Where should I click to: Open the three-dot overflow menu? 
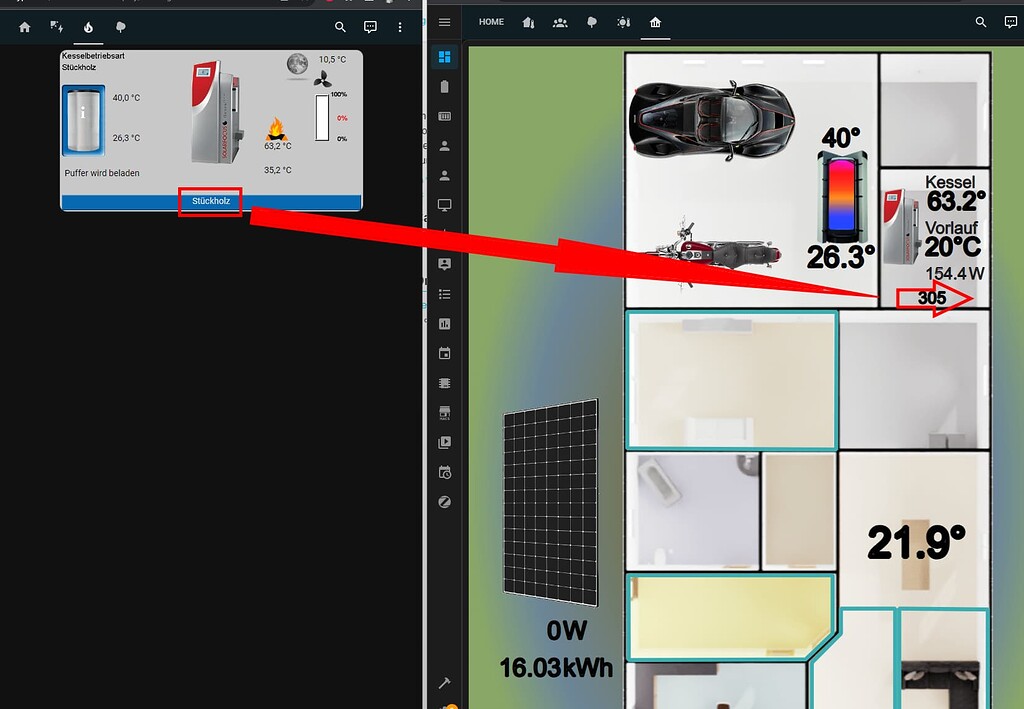coord(400,27)
